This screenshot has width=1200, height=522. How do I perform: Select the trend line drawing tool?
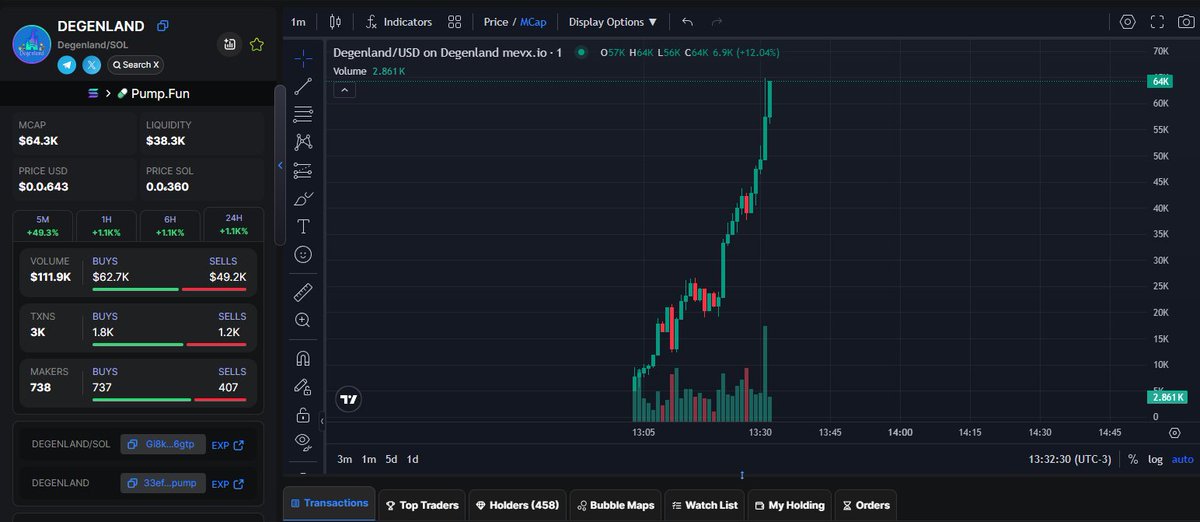(x=303, y=86)
